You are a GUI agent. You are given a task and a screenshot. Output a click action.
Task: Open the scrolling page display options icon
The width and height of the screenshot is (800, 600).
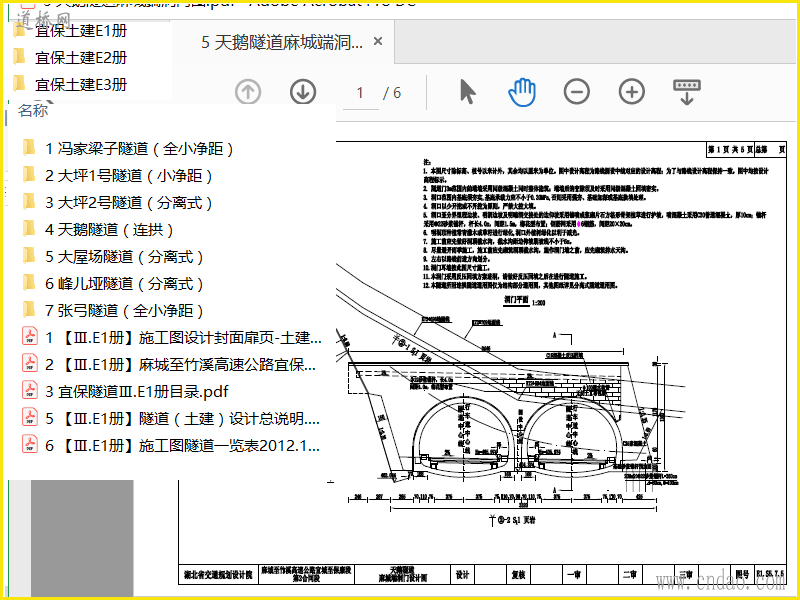[x=687, y=92]
